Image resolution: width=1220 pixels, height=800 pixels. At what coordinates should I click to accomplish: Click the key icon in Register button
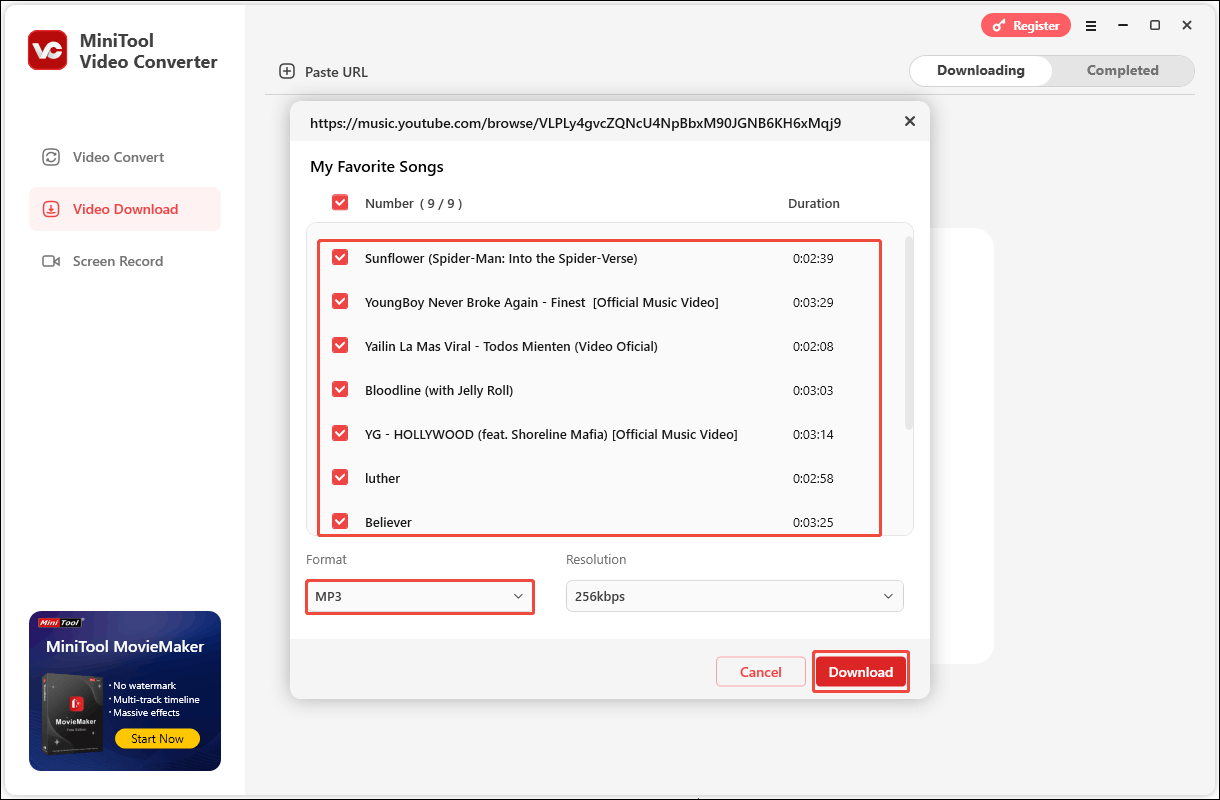click(x=1000, y=26)
